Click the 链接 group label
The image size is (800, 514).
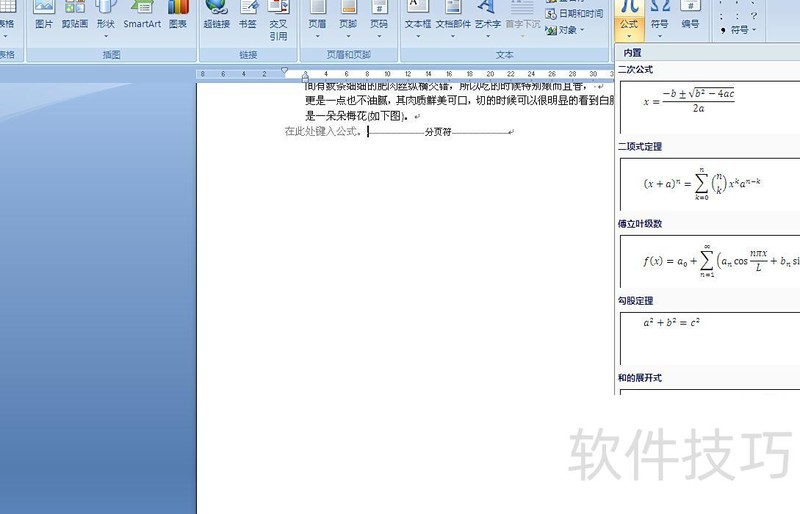click(248, 55)
